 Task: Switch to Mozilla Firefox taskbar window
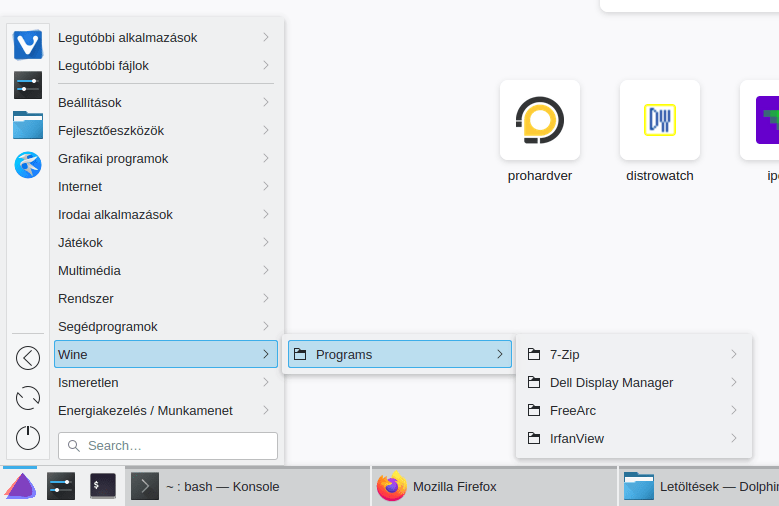tap(494, 486)
